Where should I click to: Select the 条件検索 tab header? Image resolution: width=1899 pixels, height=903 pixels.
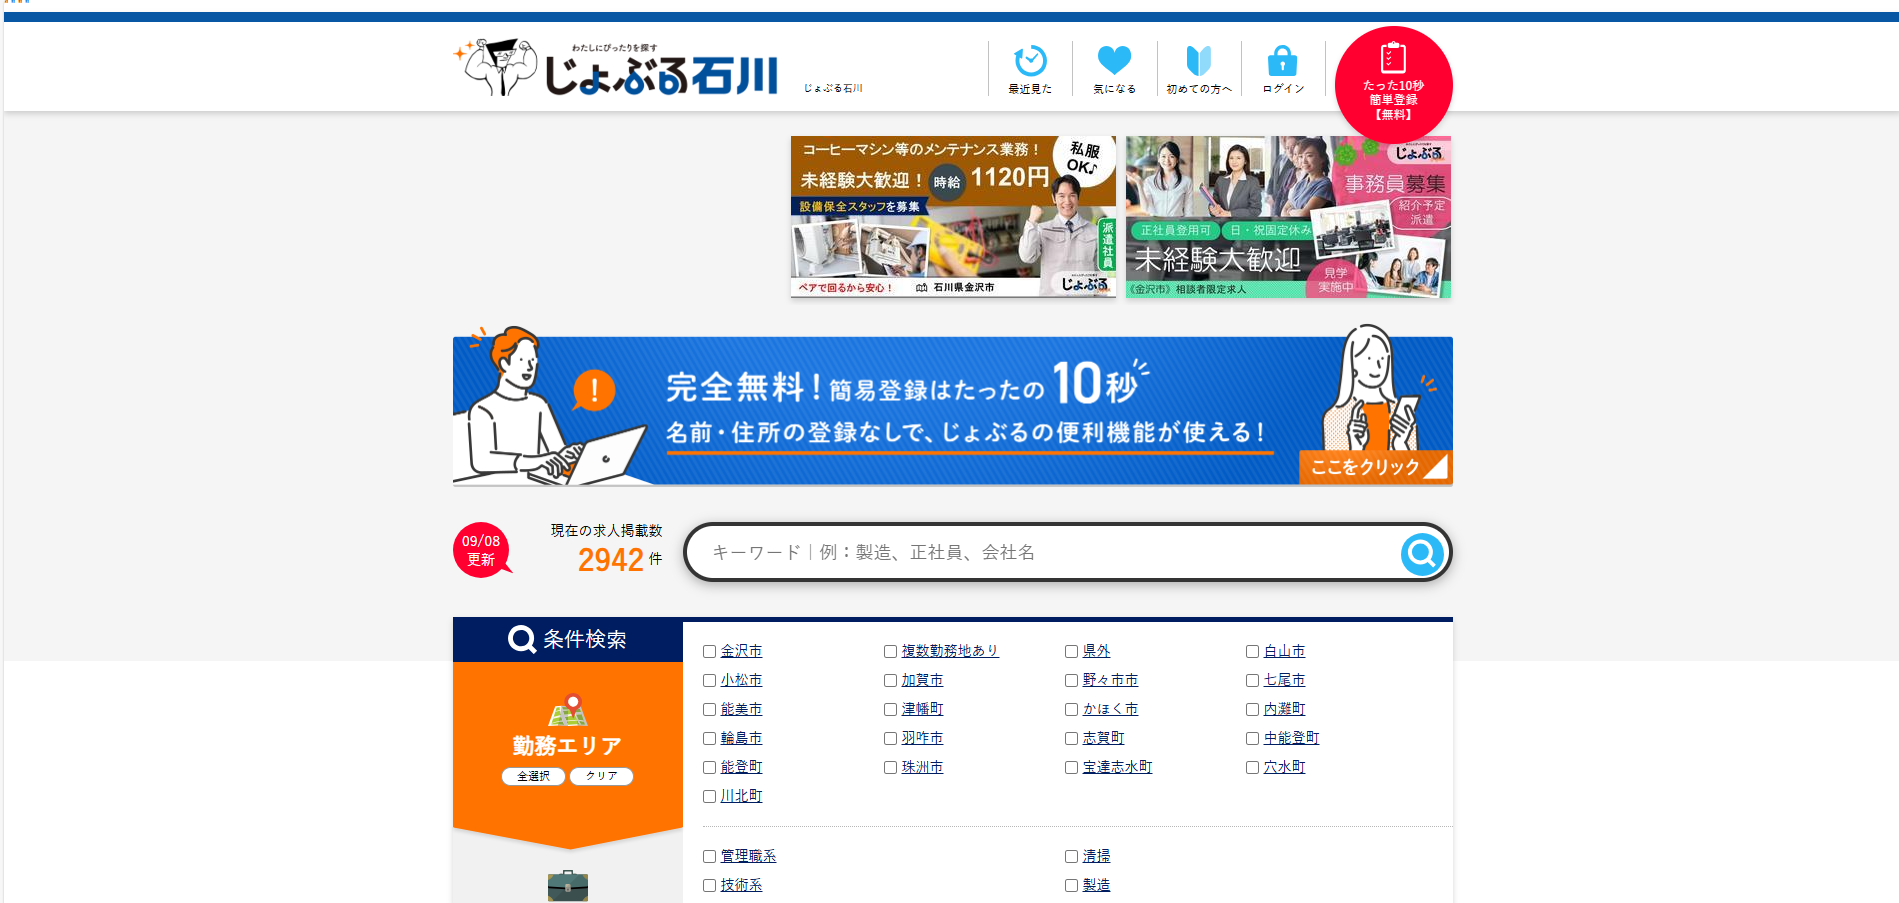567,640
